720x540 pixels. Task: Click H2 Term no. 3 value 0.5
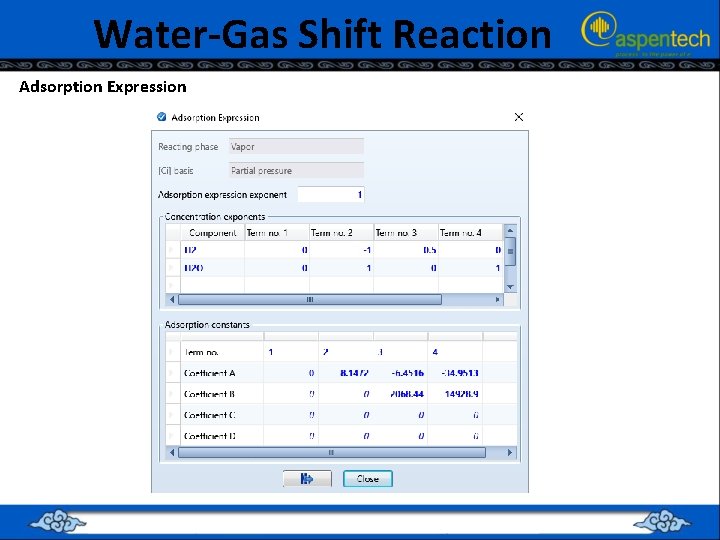coord(406,250)
